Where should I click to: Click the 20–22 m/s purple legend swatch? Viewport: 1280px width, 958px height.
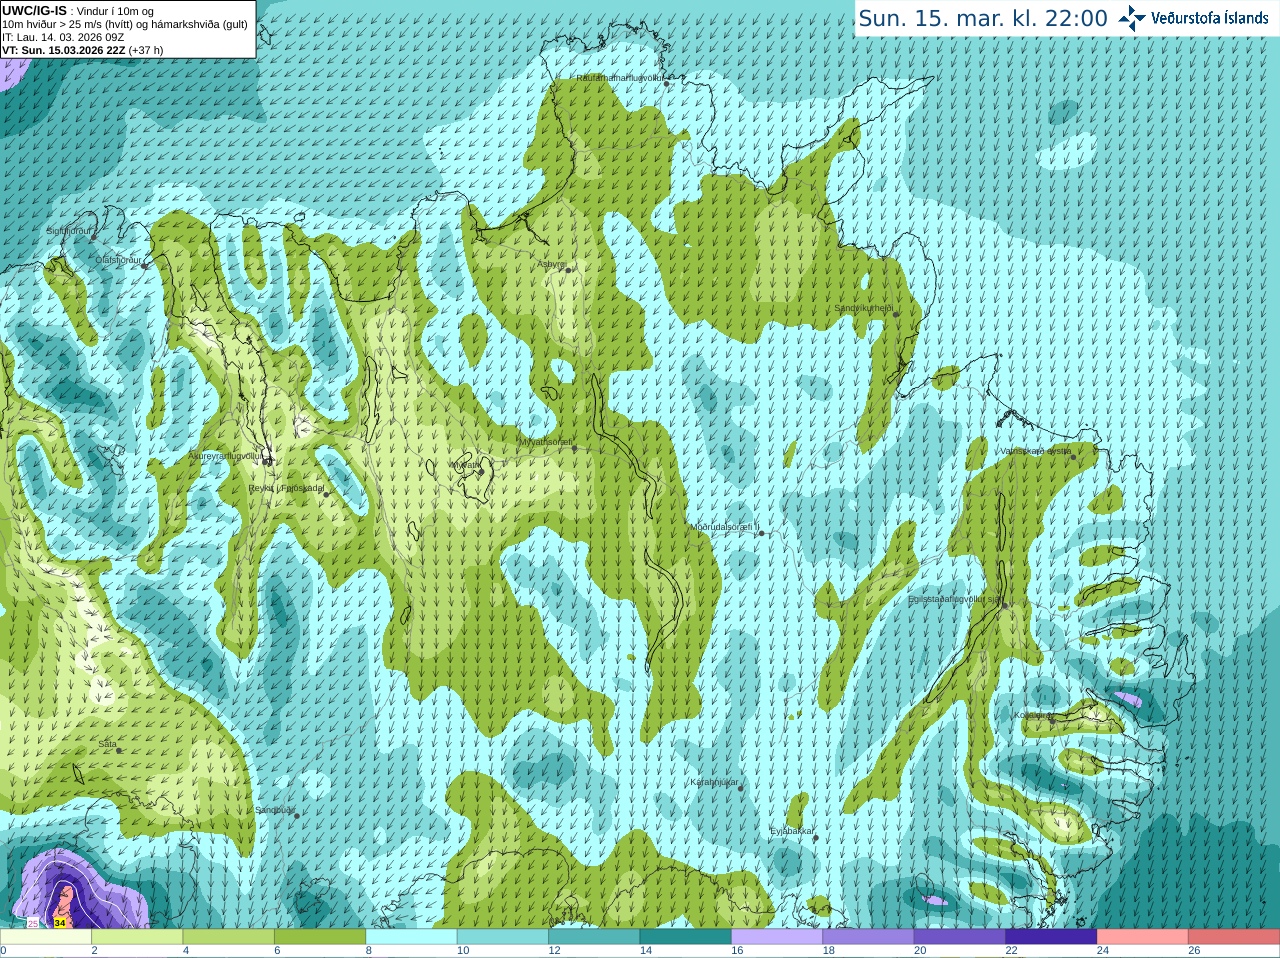point(960,937)
